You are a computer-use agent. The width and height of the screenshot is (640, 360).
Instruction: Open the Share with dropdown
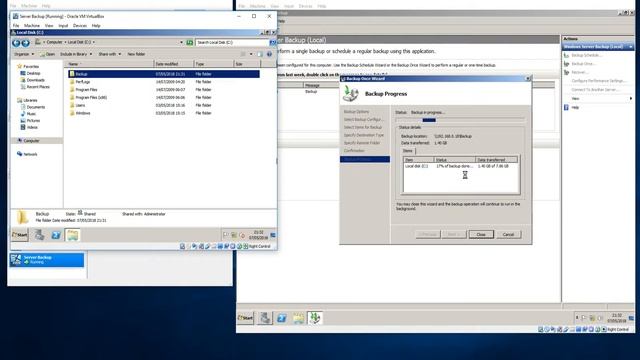click(109, 54)
